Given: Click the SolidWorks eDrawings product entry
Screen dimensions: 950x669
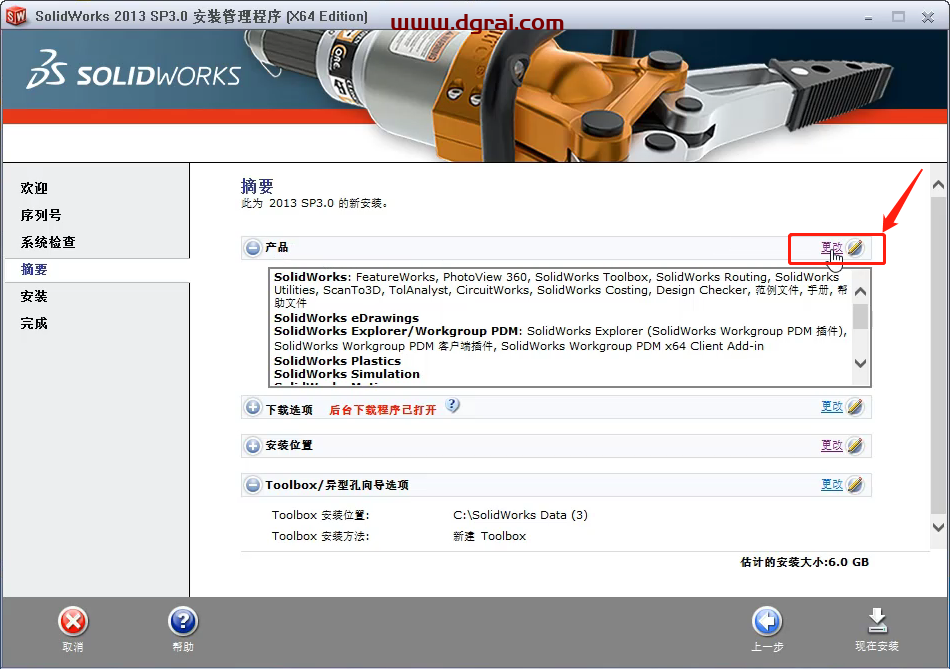Looking at the screenshot, I should point(346,318).
